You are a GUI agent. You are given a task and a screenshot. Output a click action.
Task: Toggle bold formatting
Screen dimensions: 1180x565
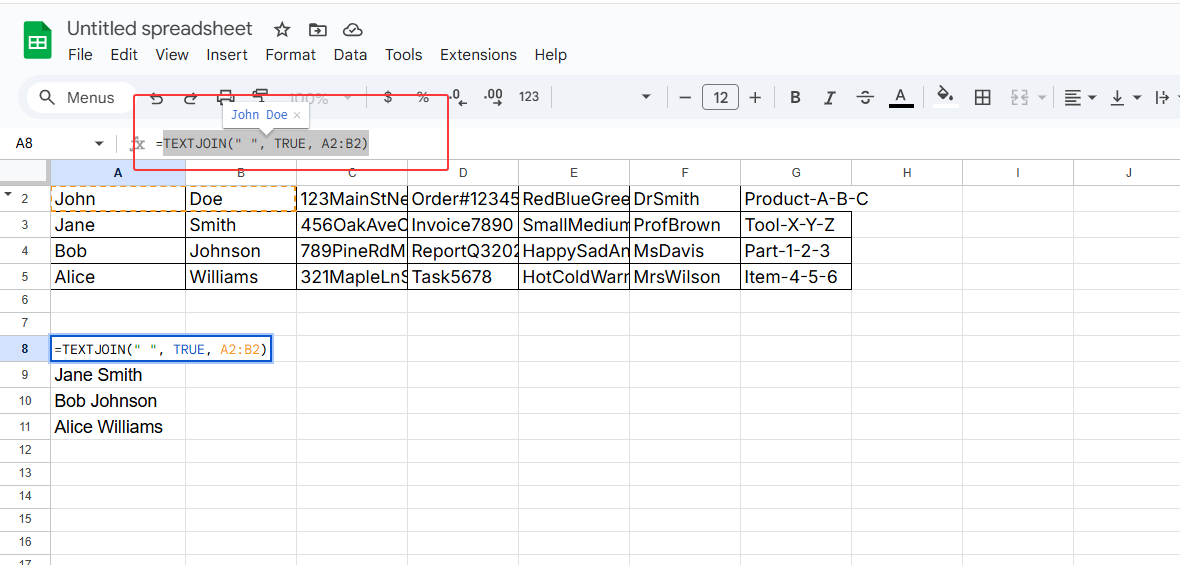[795, 97]
